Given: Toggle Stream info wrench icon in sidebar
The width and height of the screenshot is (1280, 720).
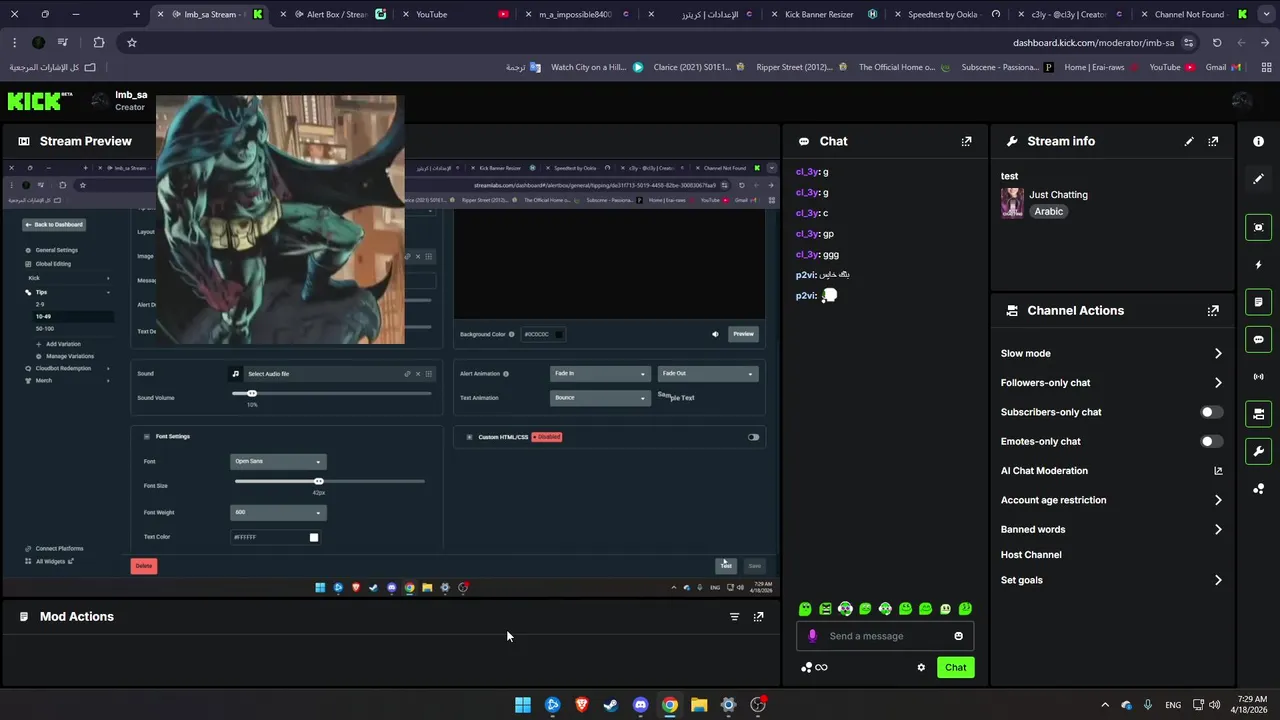Looking at the screenshot, I should (1258, 451).
